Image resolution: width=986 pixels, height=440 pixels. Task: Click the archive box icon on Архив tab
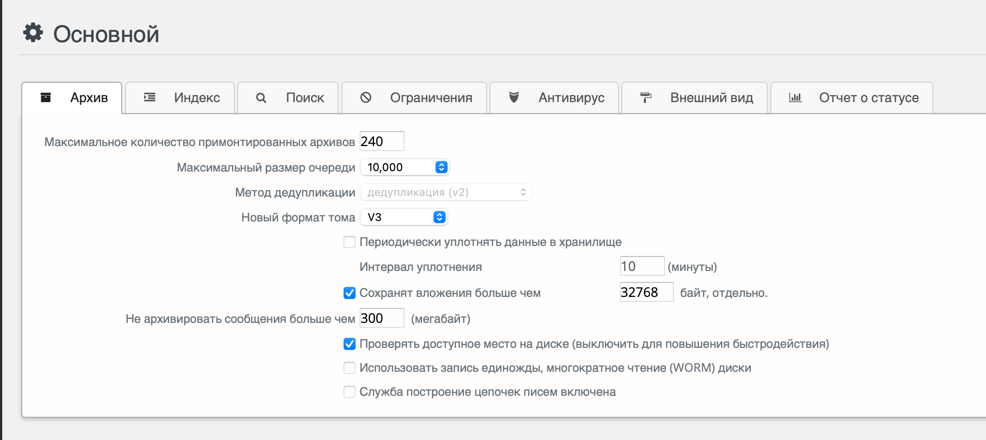click(x=46, y=98)
